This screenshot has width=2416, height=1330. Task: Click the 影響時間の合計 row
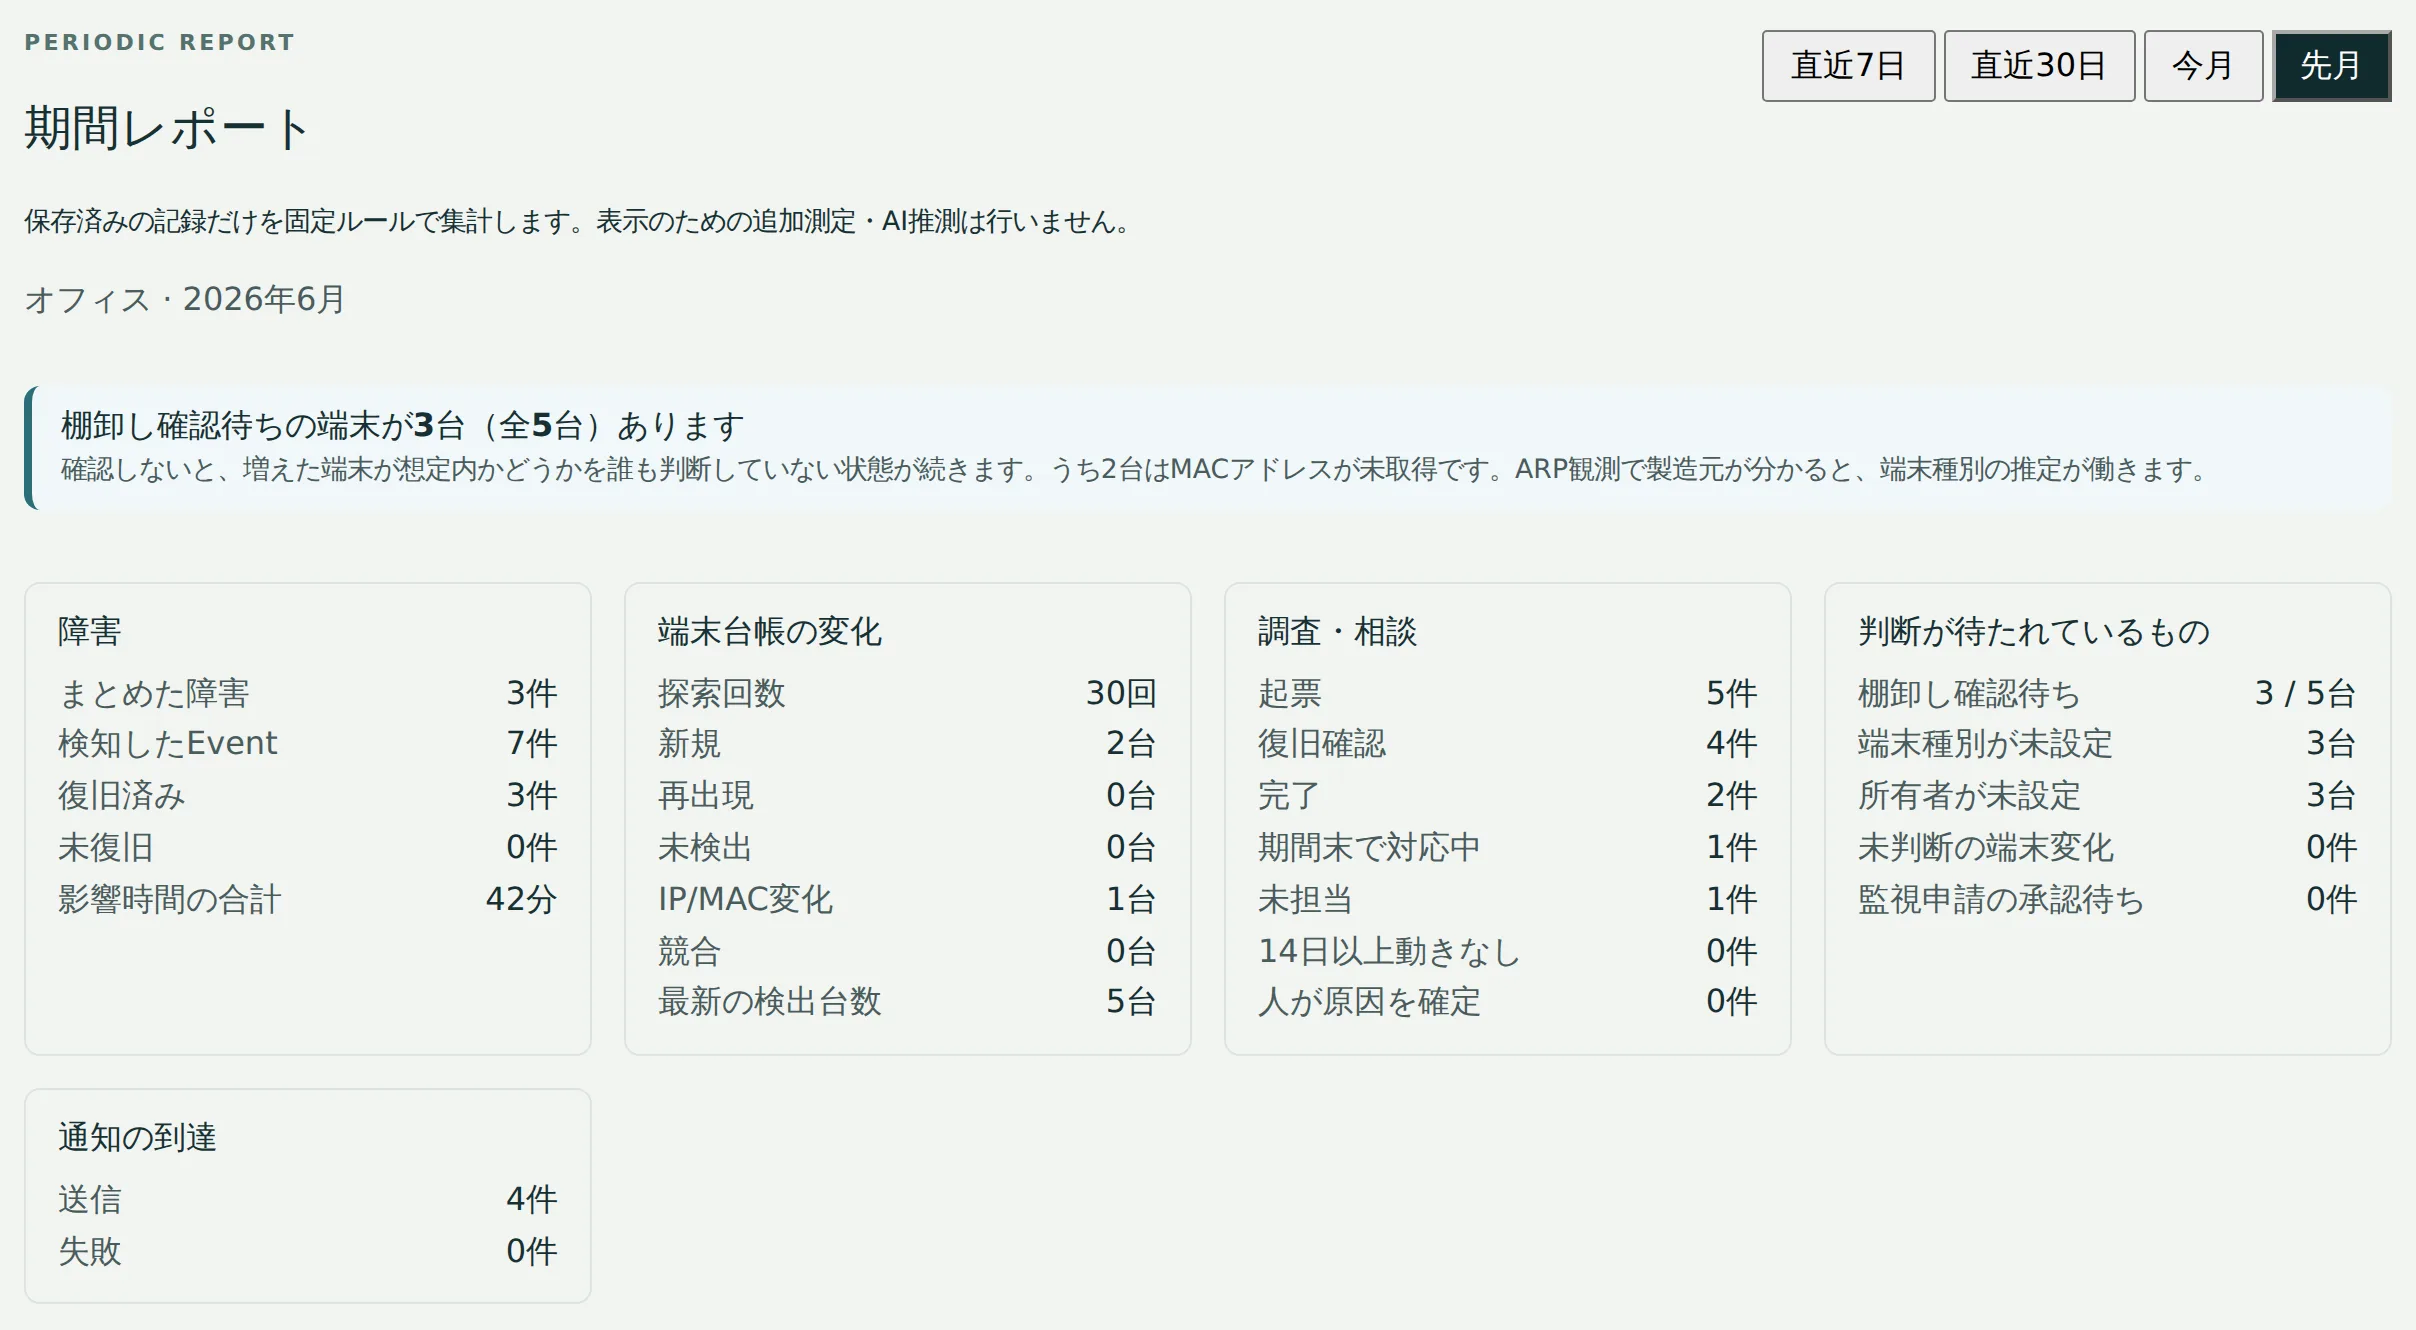(x=308, y=899)
